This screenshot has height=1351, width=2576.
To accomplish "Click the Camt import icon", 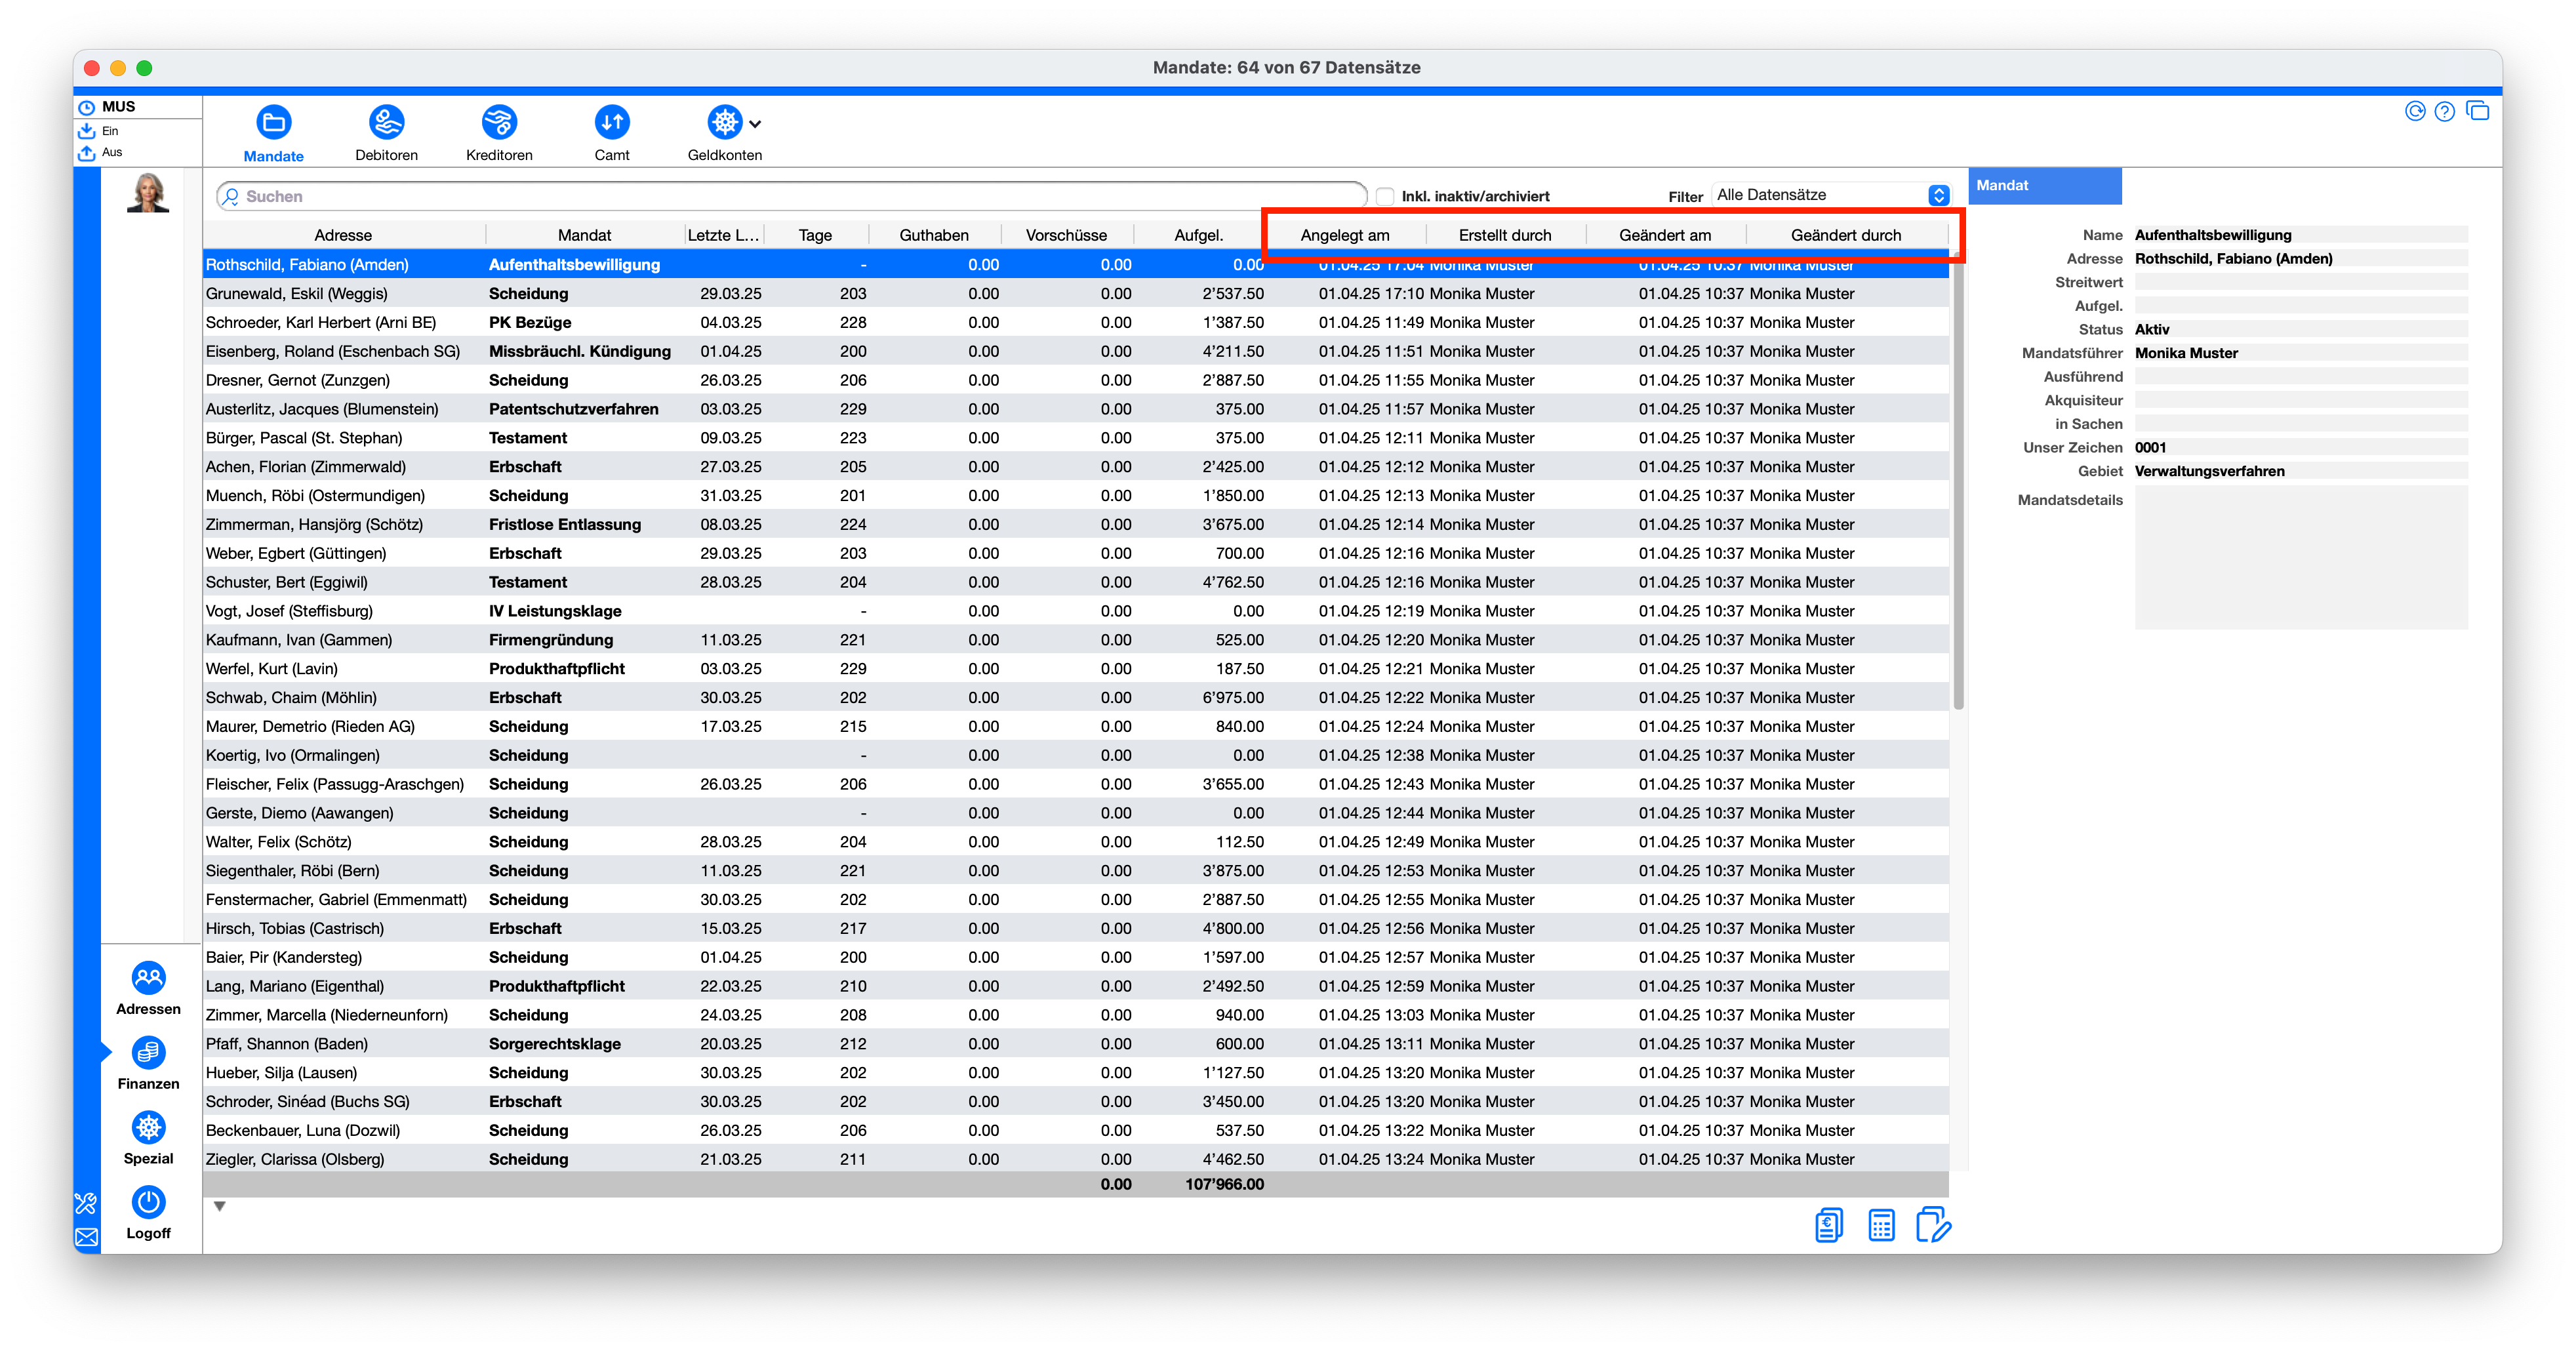I will [612, 123].
